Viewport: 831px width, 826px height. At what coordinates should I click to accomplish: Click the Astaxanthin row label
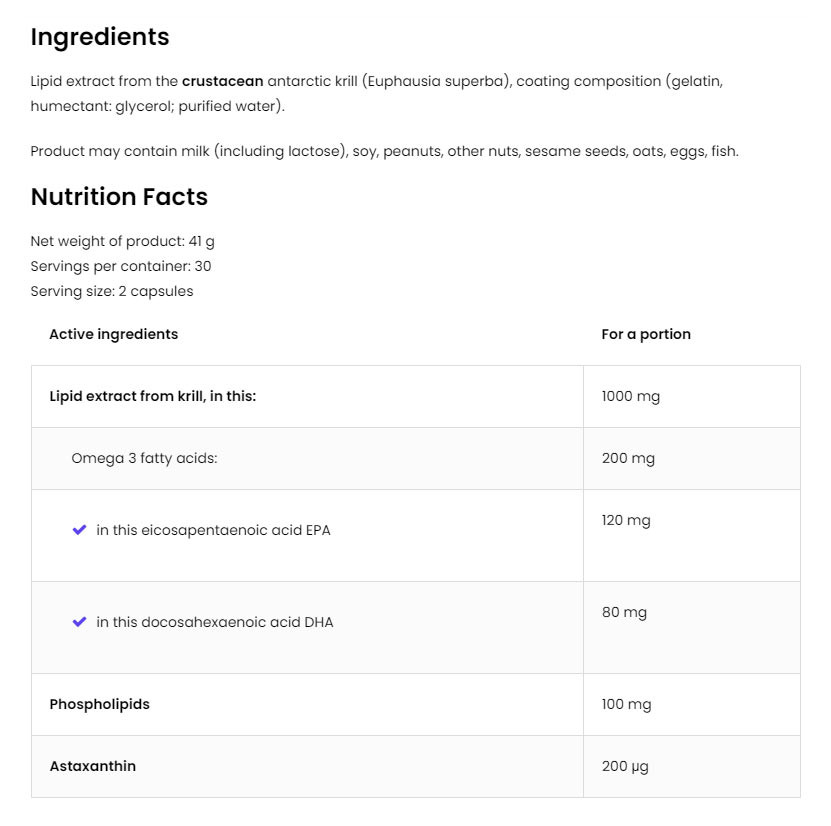[x=92, y=766]
